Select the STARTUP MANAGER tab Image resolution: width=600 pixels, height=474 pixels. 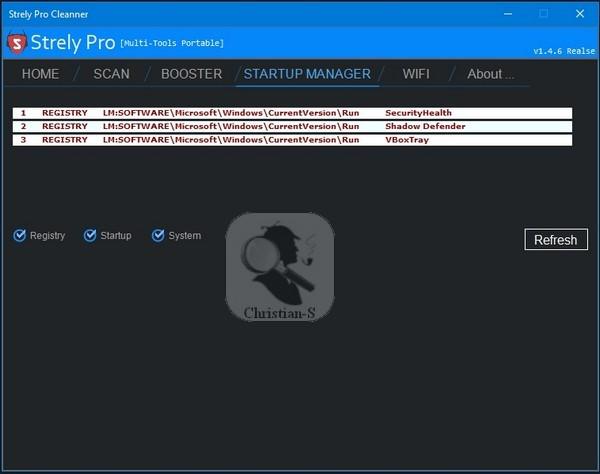(x=307, y=74)
